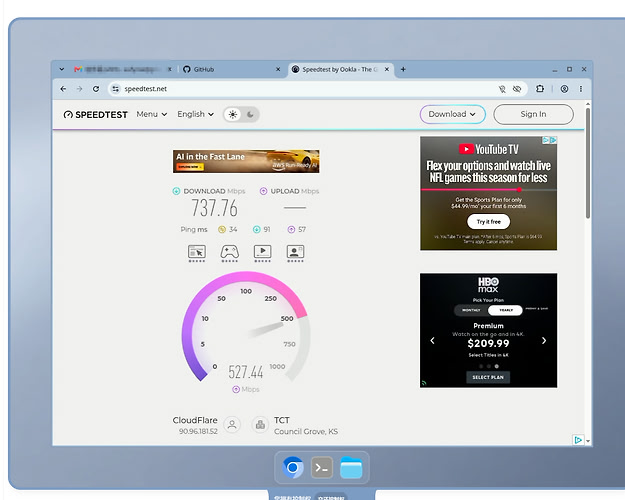Click the 527.44 upload speed reading
This screenshot has height=500, width=625.
point(246,372)
